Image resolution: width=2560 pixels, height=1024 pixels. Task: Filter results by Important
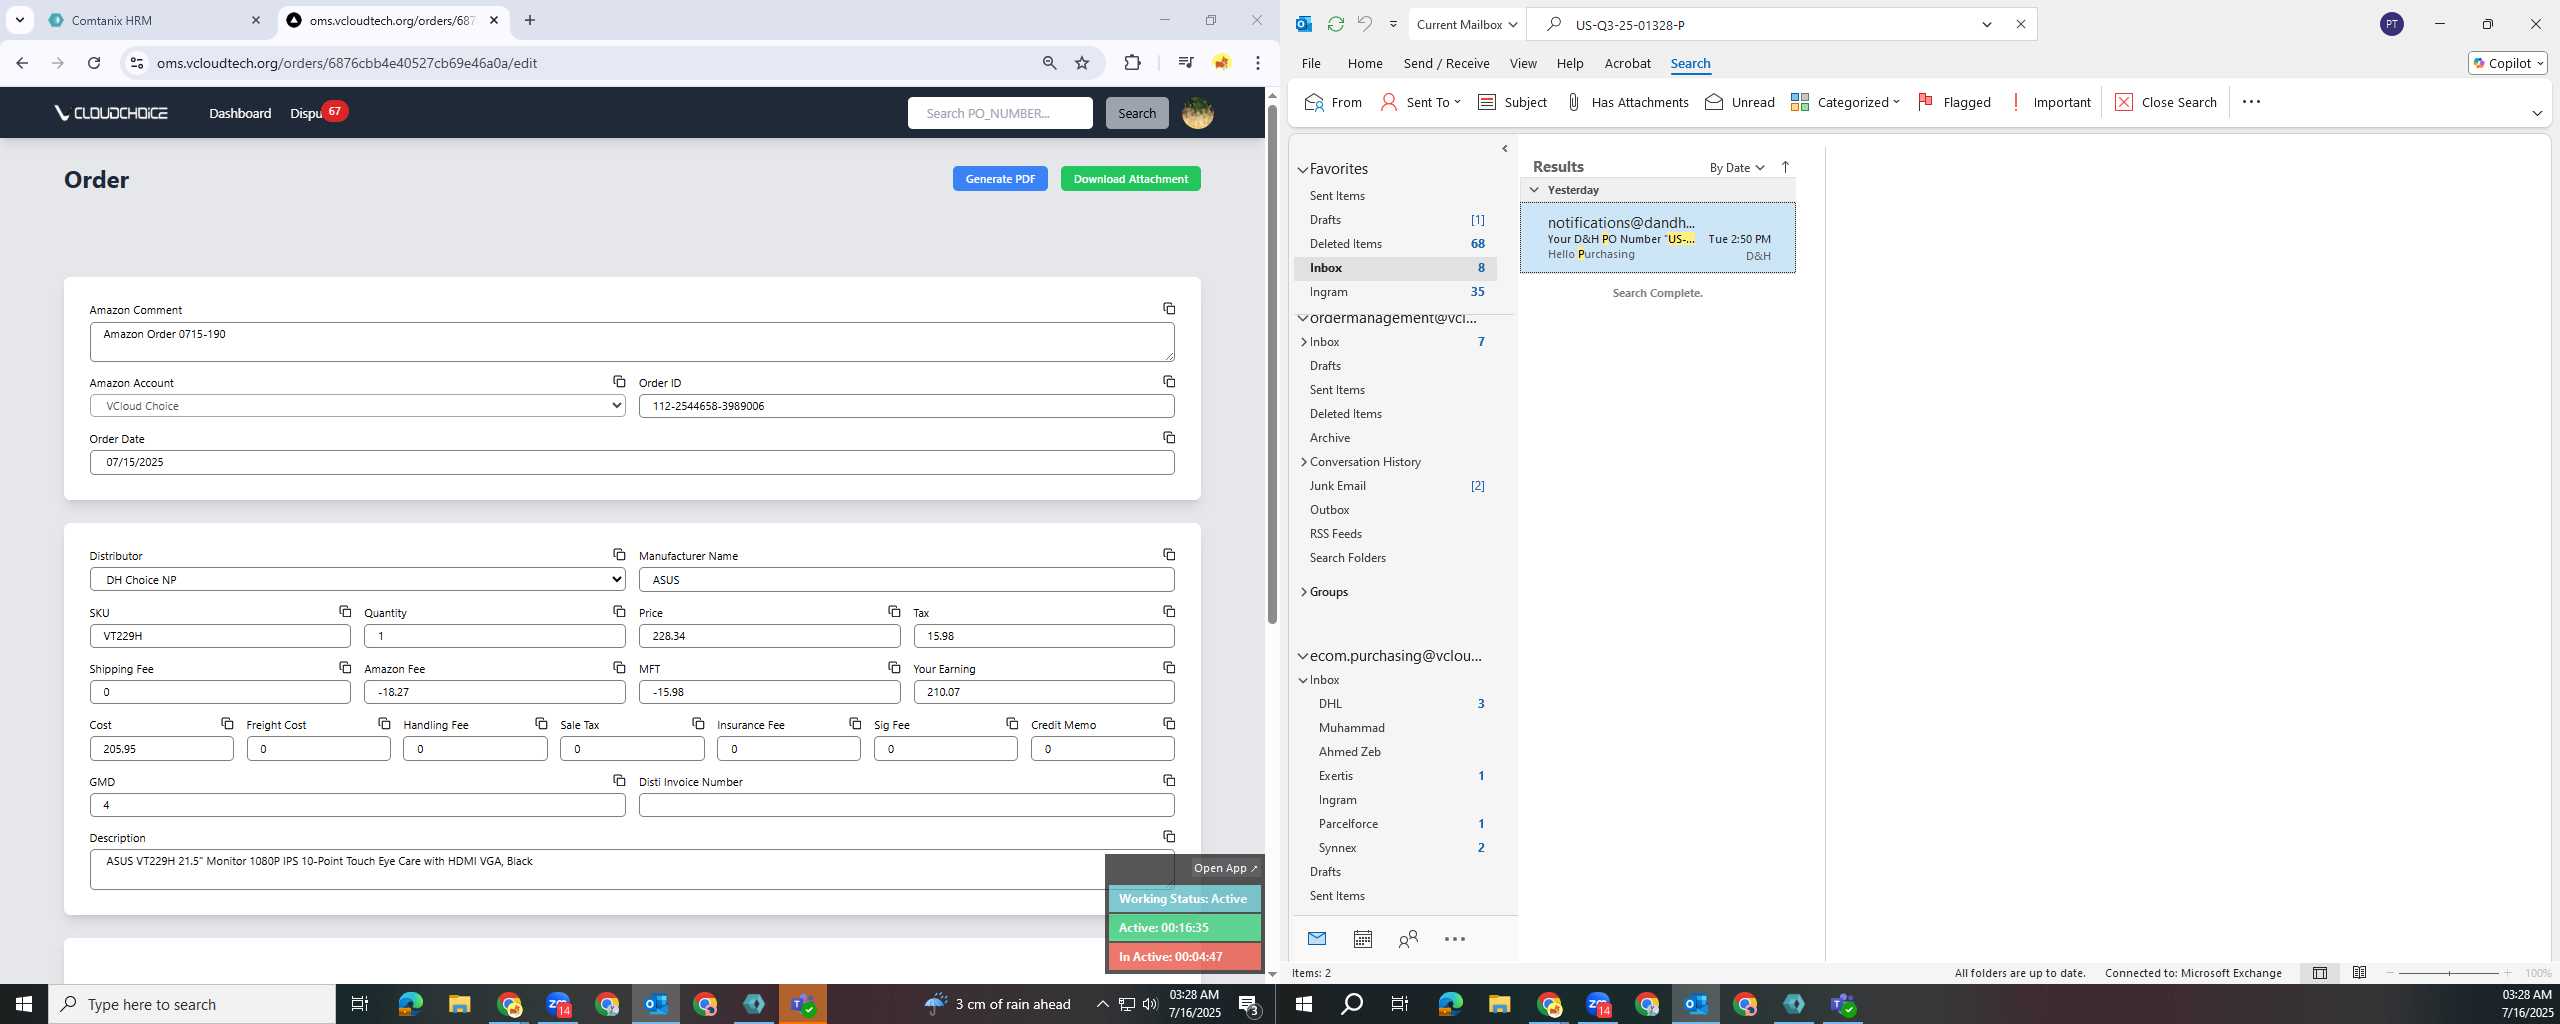point(2050,102)
